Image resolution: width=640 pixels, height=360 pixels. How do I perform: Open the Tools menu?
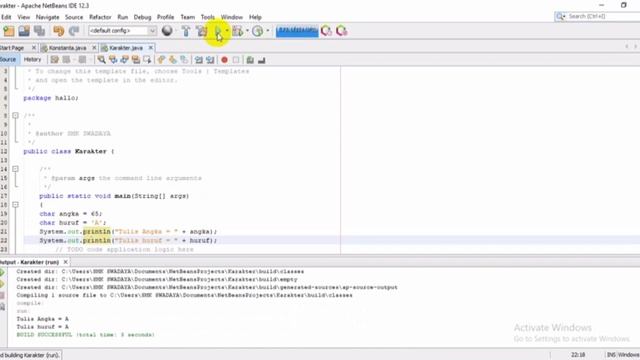[x=208, y=17]
